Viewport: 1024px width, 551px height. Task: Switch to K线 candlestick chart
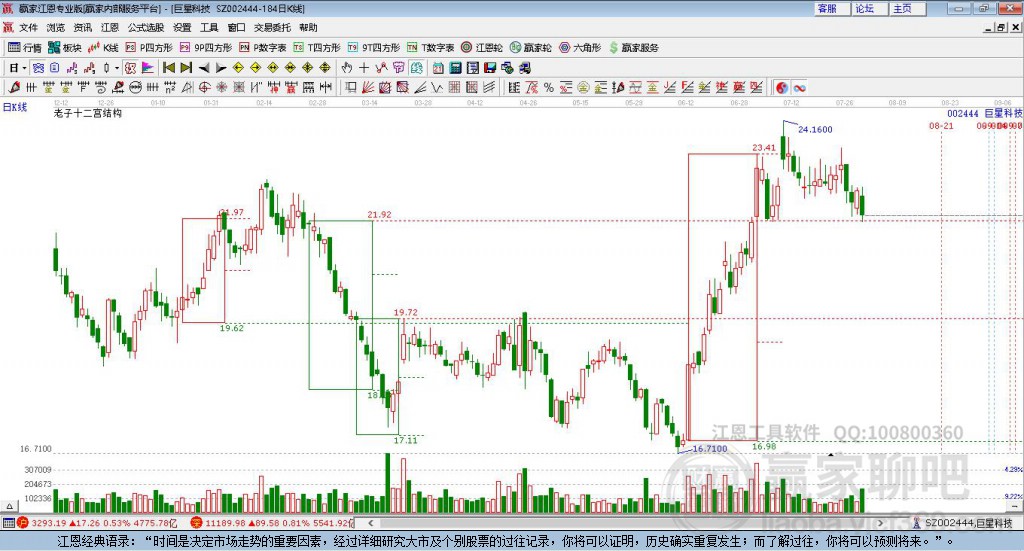click(x=103, y=48)
